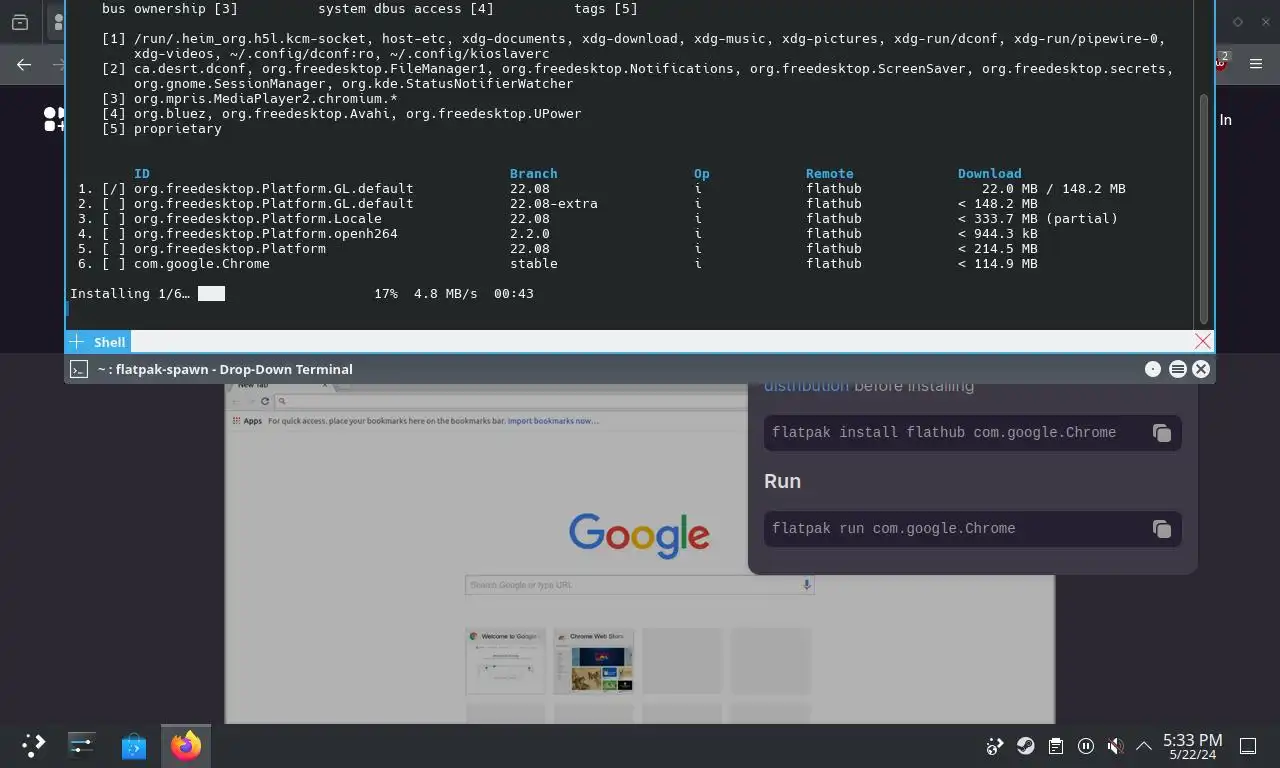Click '22.0 MB / 148.2 MB' download value
This screenshot has height=768, width=1280.
point(1054,189)
